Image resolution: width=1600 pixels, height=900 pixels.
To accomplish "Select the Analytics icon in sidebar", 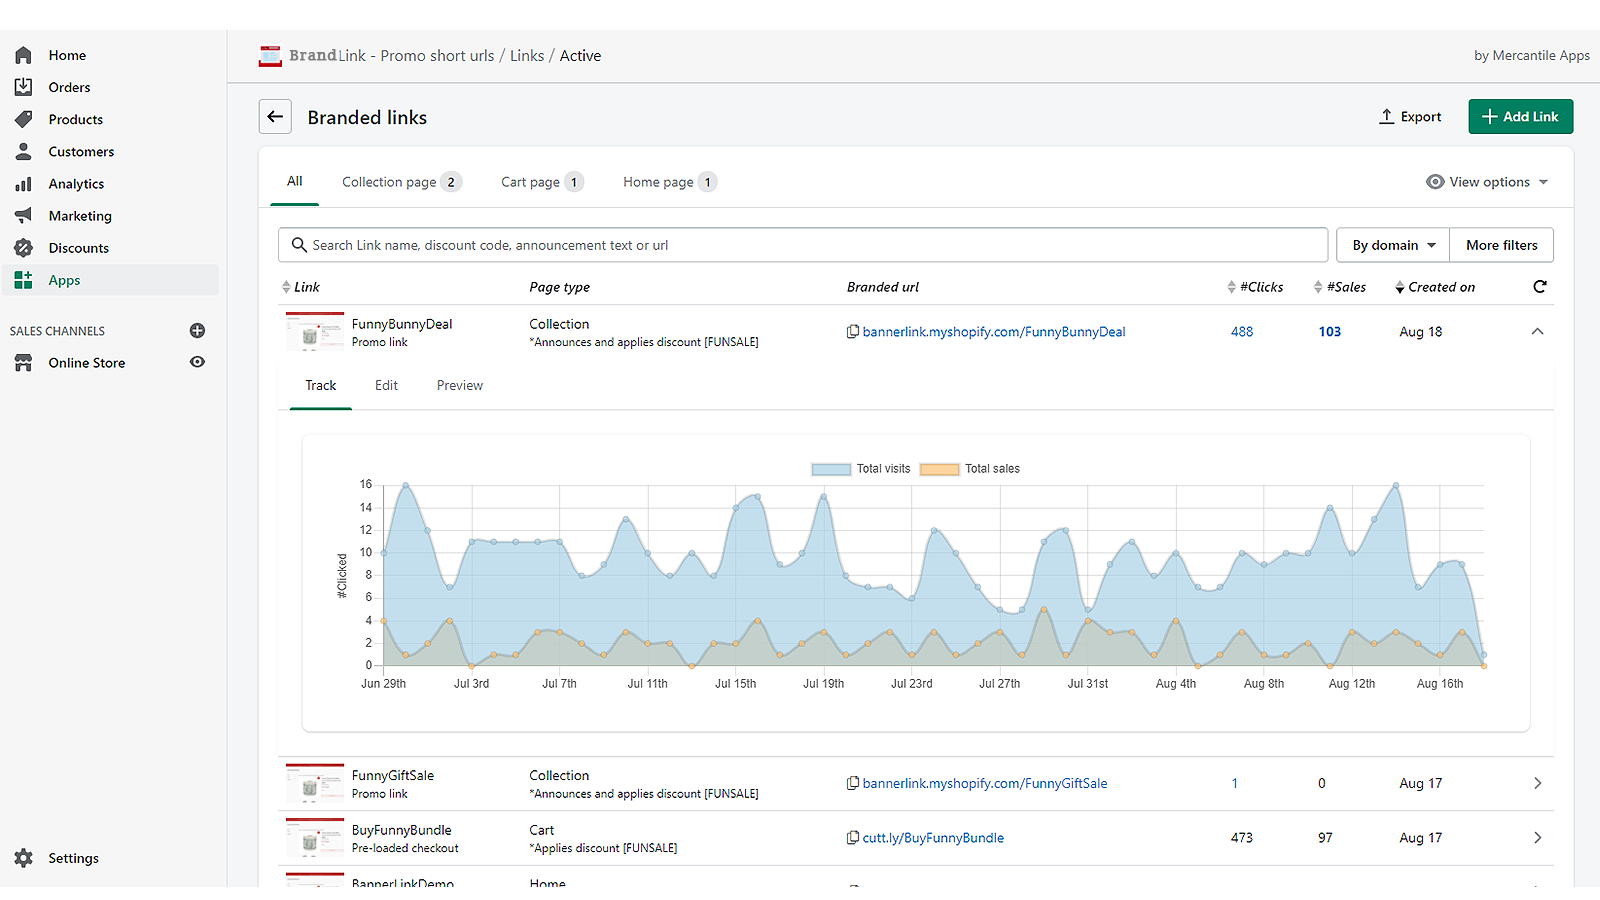I will (23, 183).
